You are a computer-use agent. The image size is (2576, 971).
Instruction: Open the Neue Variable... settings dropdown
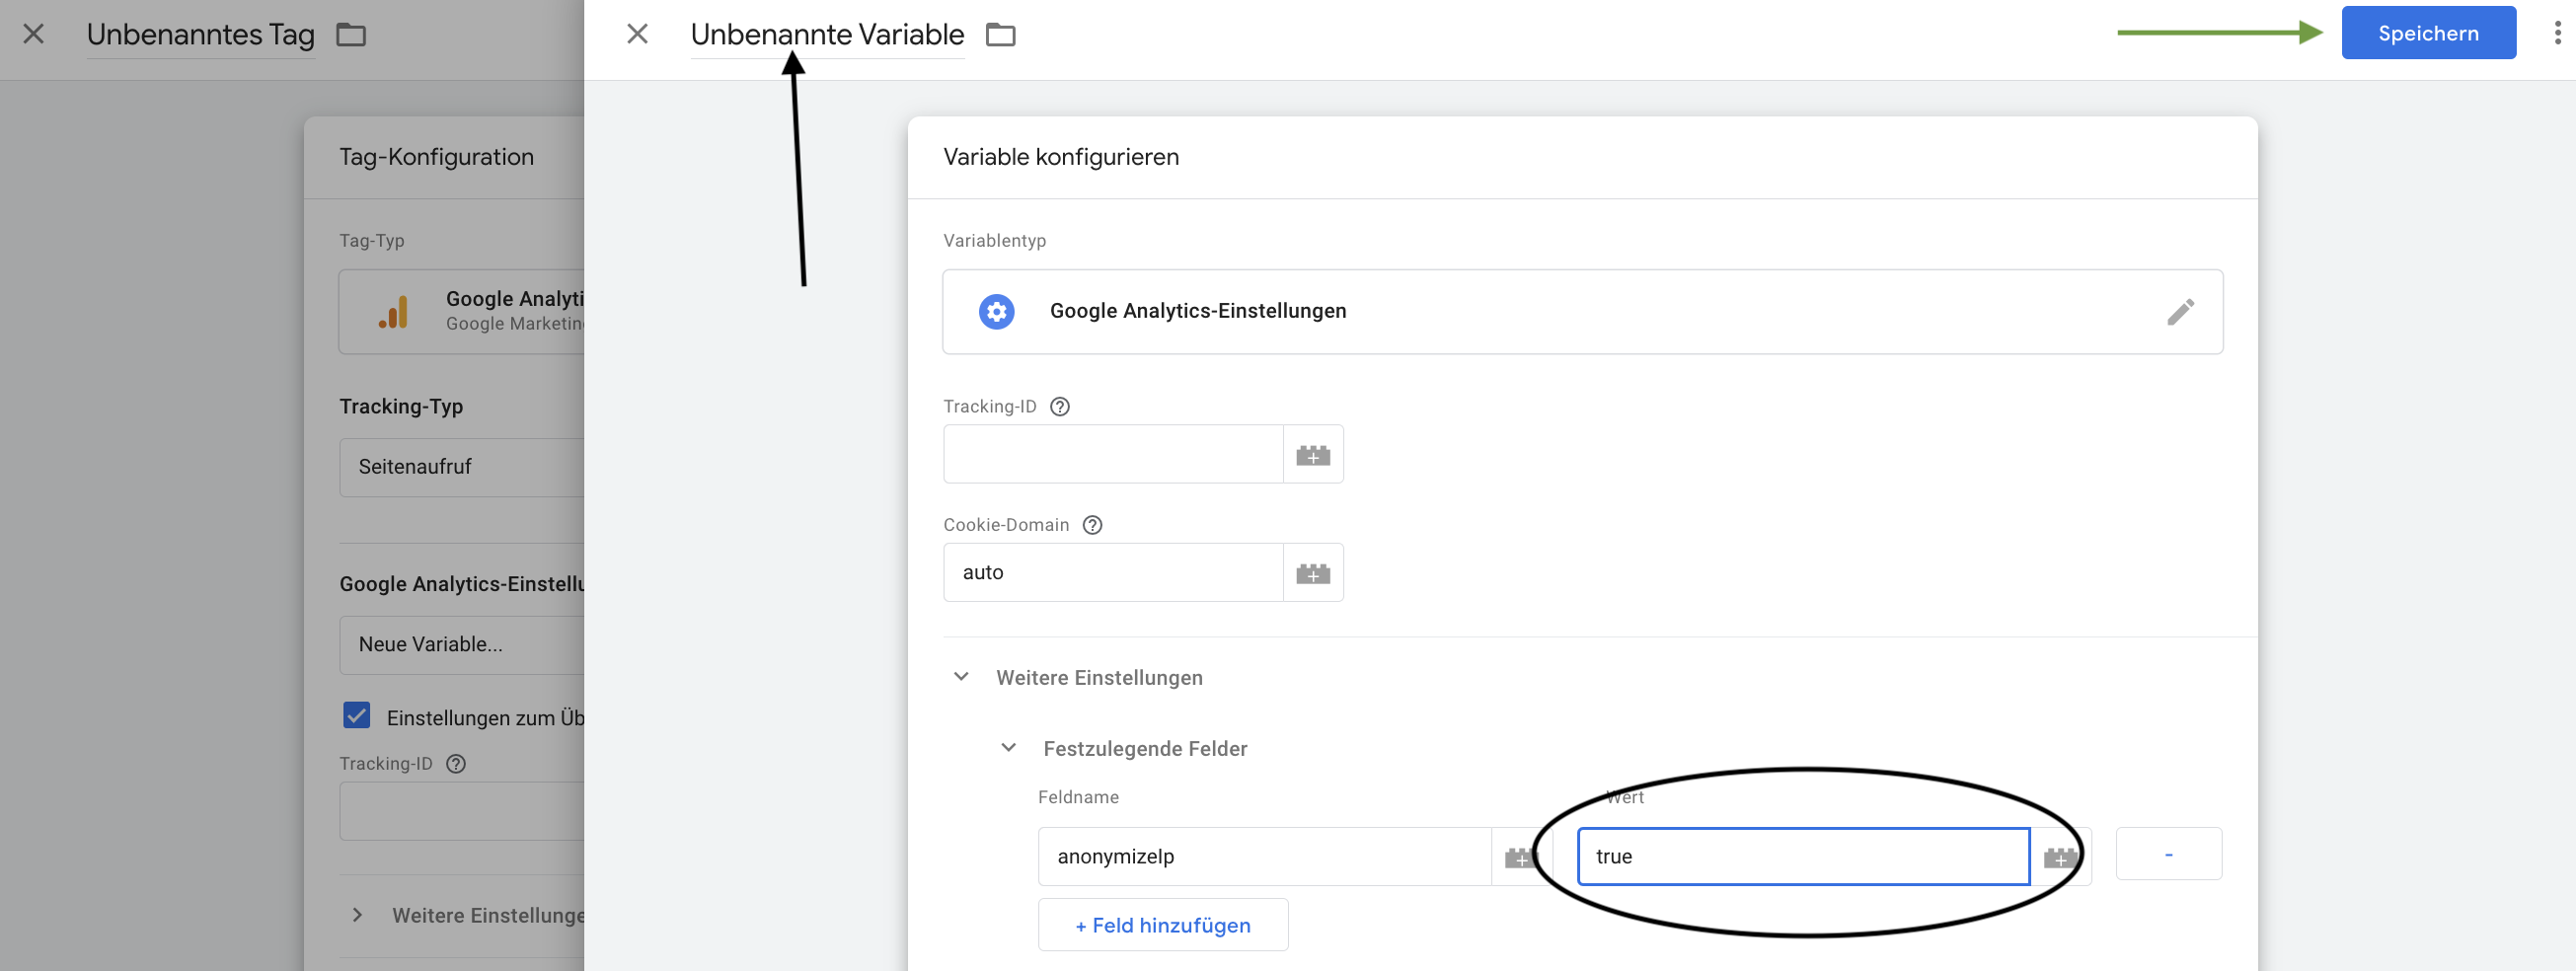[461, 645]
